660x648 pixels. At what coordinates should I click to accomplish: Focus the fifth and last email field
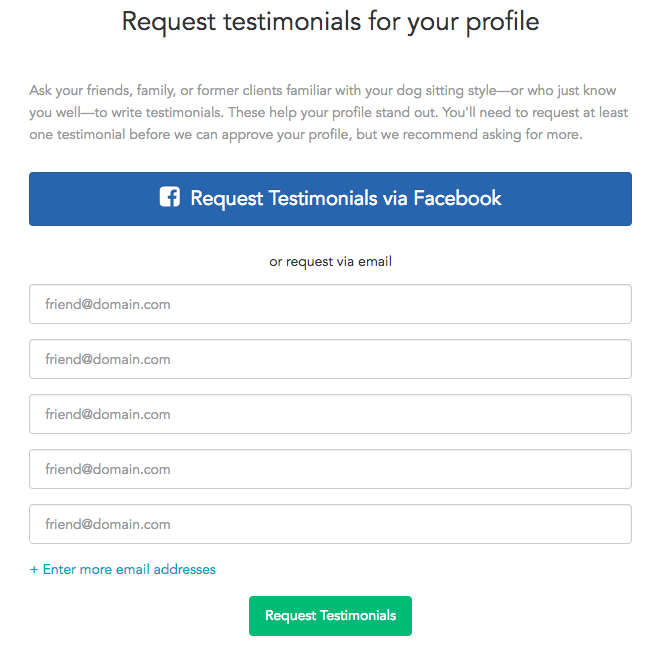(x=330, y=524)
